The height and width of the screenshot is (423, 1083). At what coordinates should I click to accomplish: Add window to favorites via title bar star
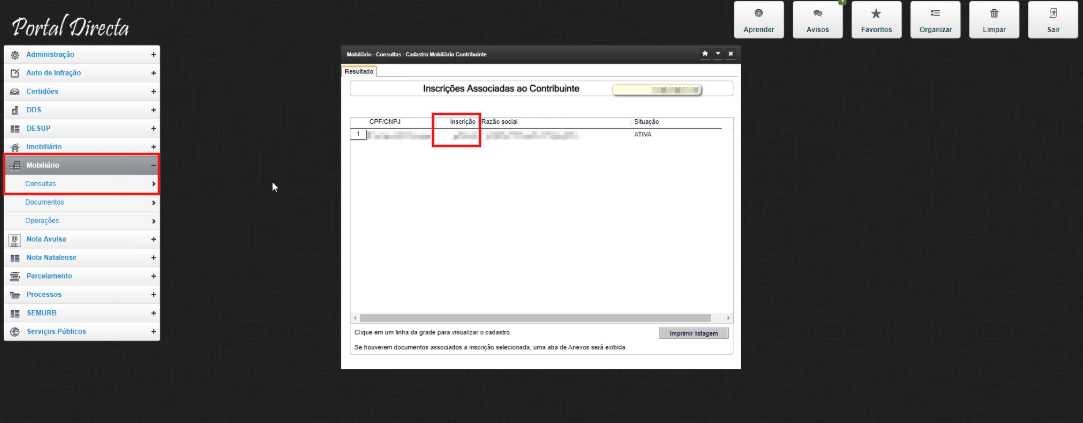point(705,54)
